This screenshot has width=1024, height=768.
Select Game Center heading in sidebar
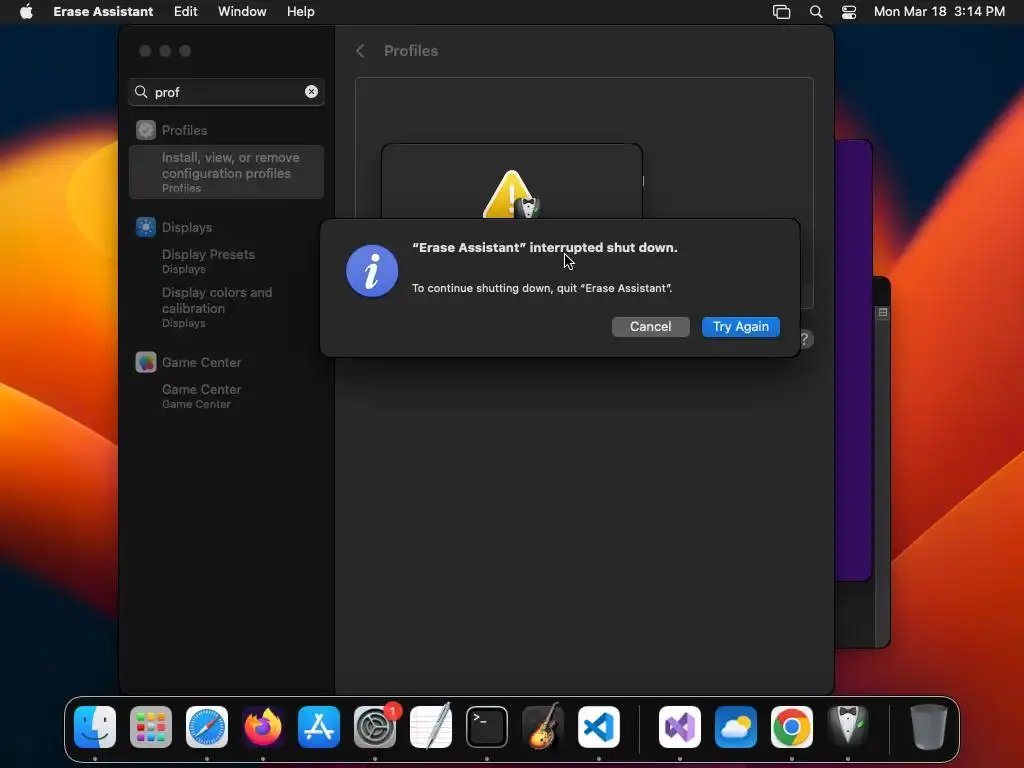(x=201, y=362)
